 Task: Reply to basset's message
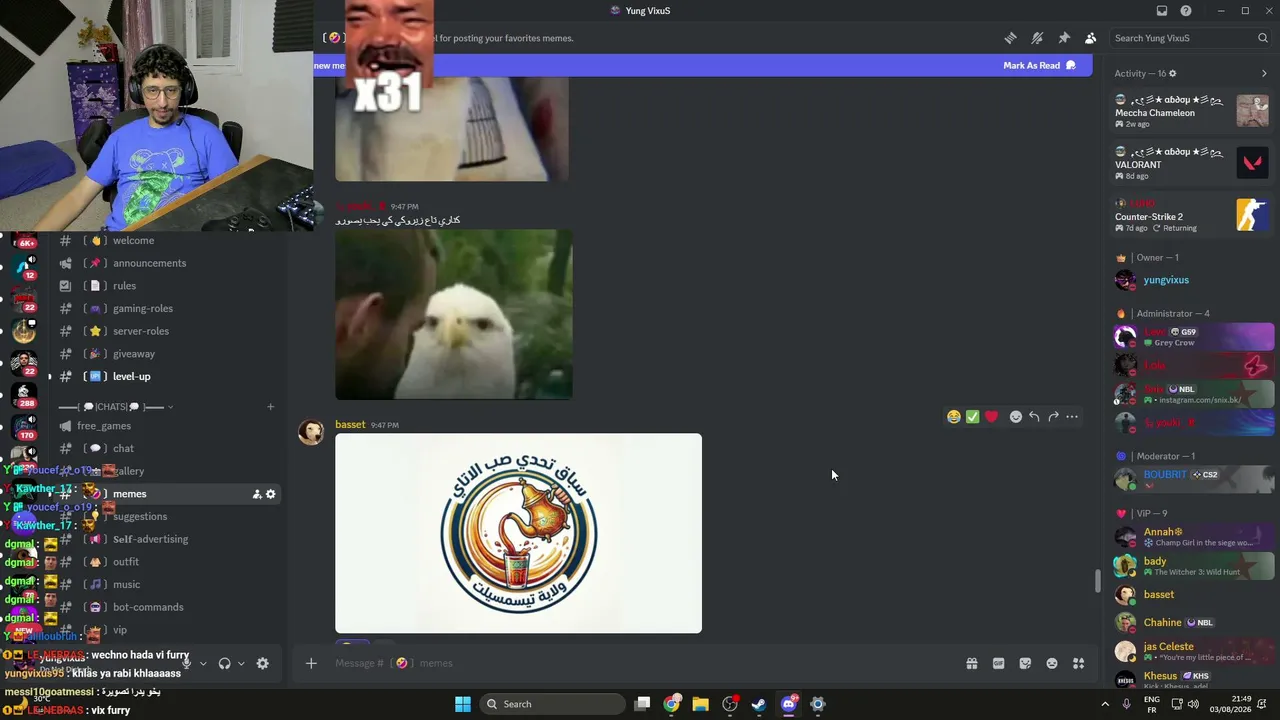[1034, 417]
